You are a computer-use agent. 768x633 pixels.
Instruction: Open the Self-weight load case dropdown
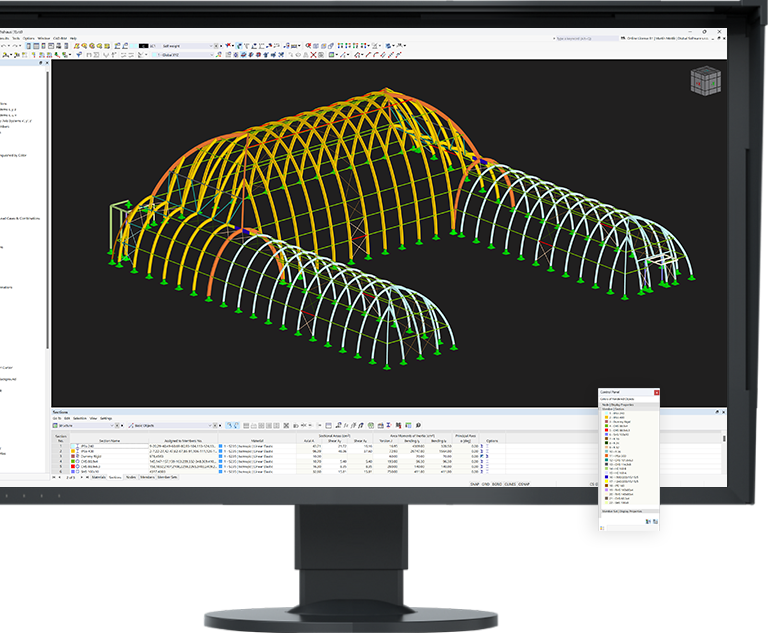(187, 46)
